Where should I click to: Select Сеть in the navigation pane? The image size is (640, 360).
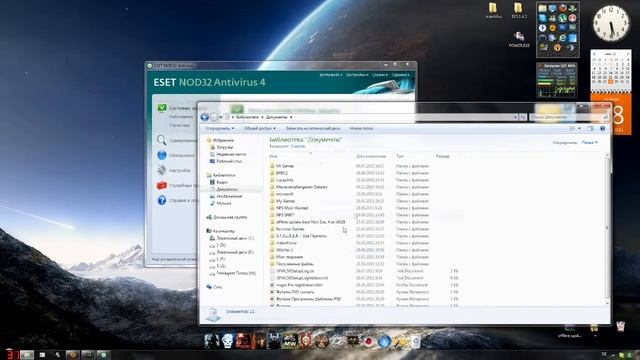(x=218, y=287)
